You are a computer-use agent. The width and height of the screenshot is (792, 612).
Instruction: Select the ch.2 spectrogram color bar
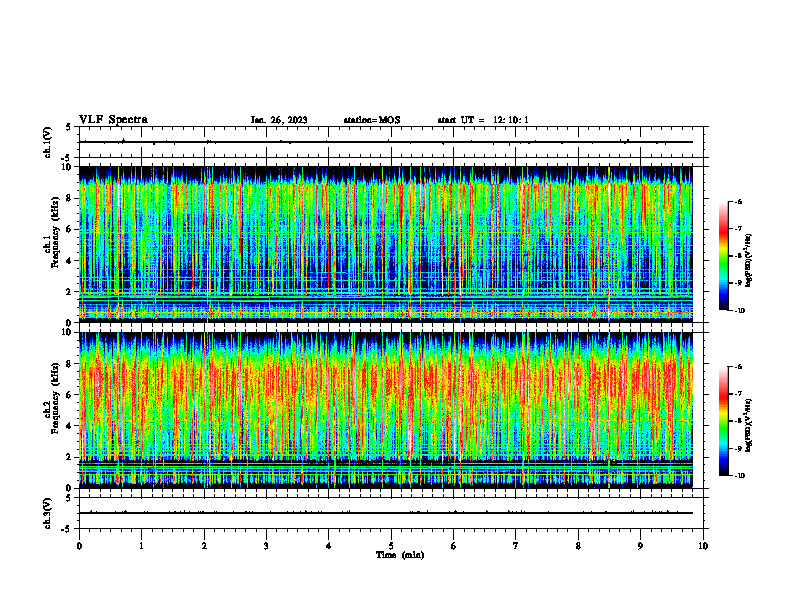(723, 421)
